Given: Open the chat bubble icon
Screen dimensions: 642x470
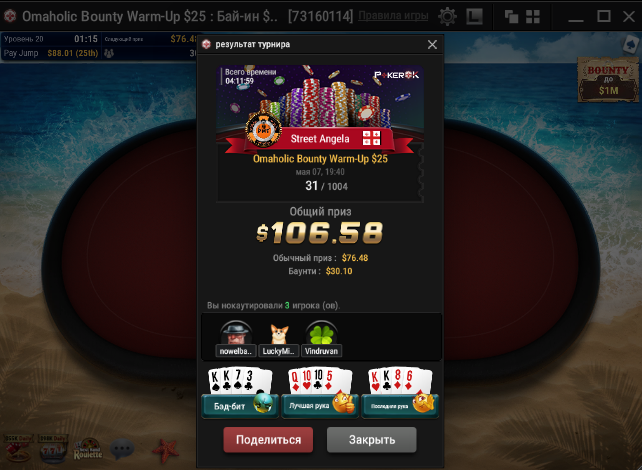Looking at the screenshot, I should [122, 449].
